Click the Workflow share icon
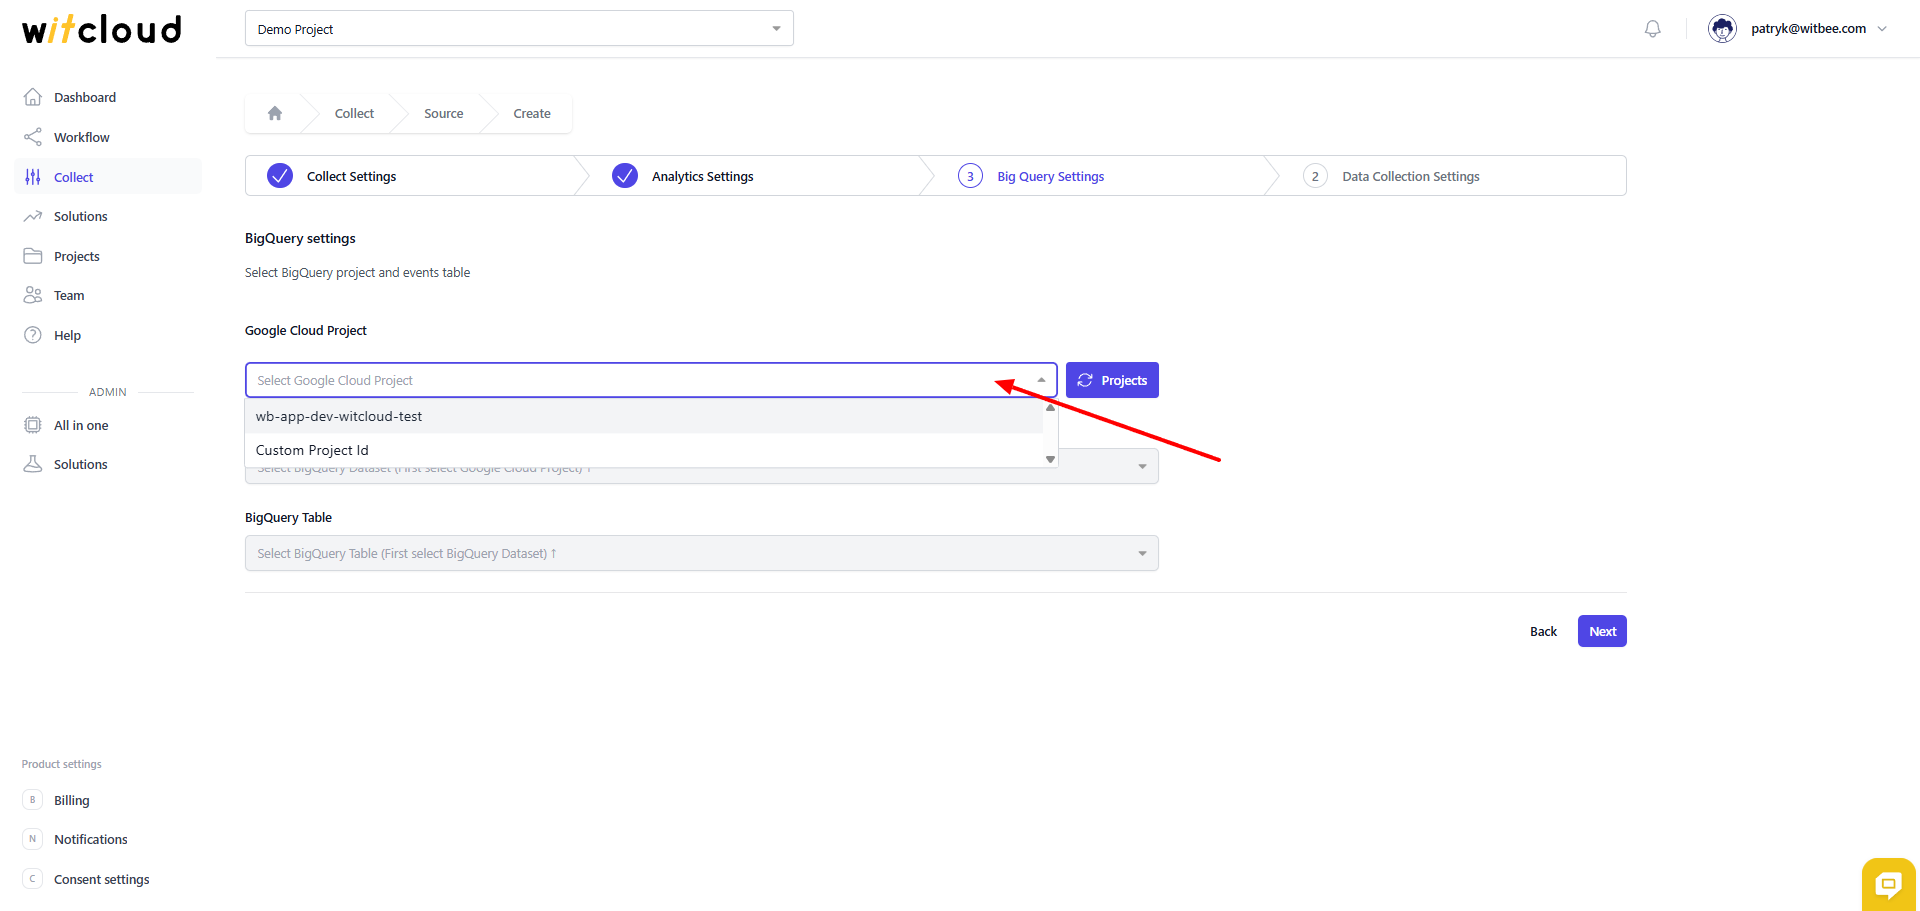 tap(33, 137)
